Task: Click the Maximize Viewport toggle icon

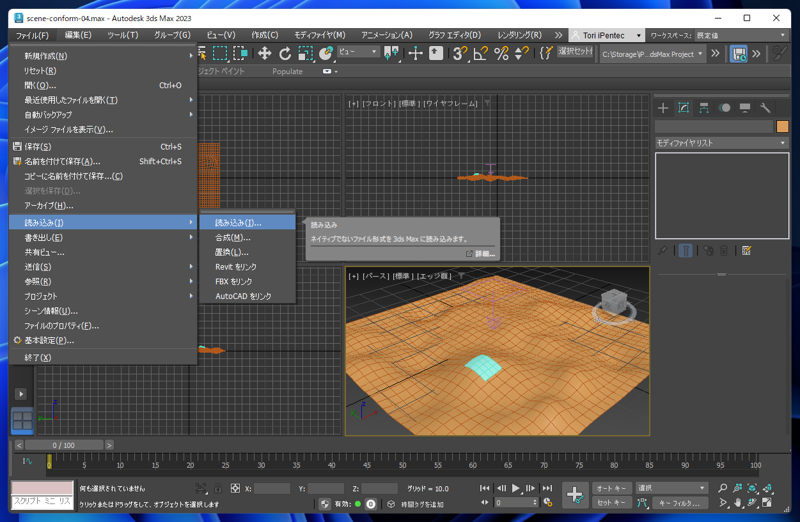Action: point(767,503)
